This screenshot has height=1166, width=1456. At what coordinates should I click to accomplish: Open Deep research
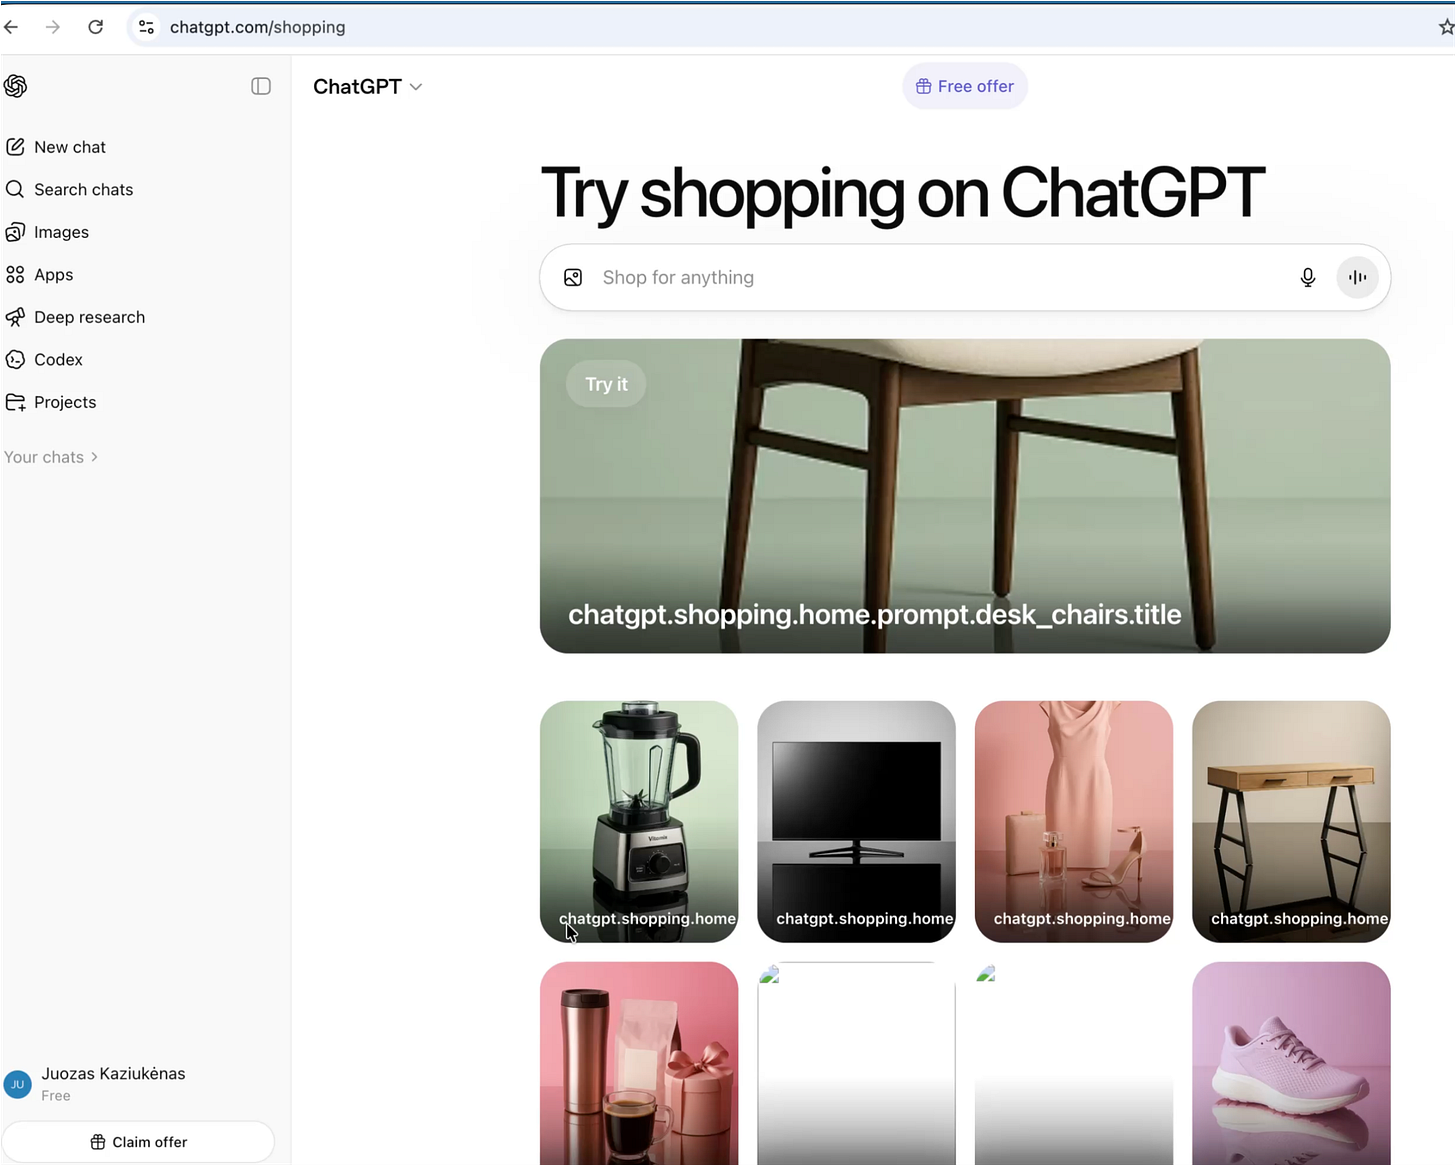click(x=89, y=317)
